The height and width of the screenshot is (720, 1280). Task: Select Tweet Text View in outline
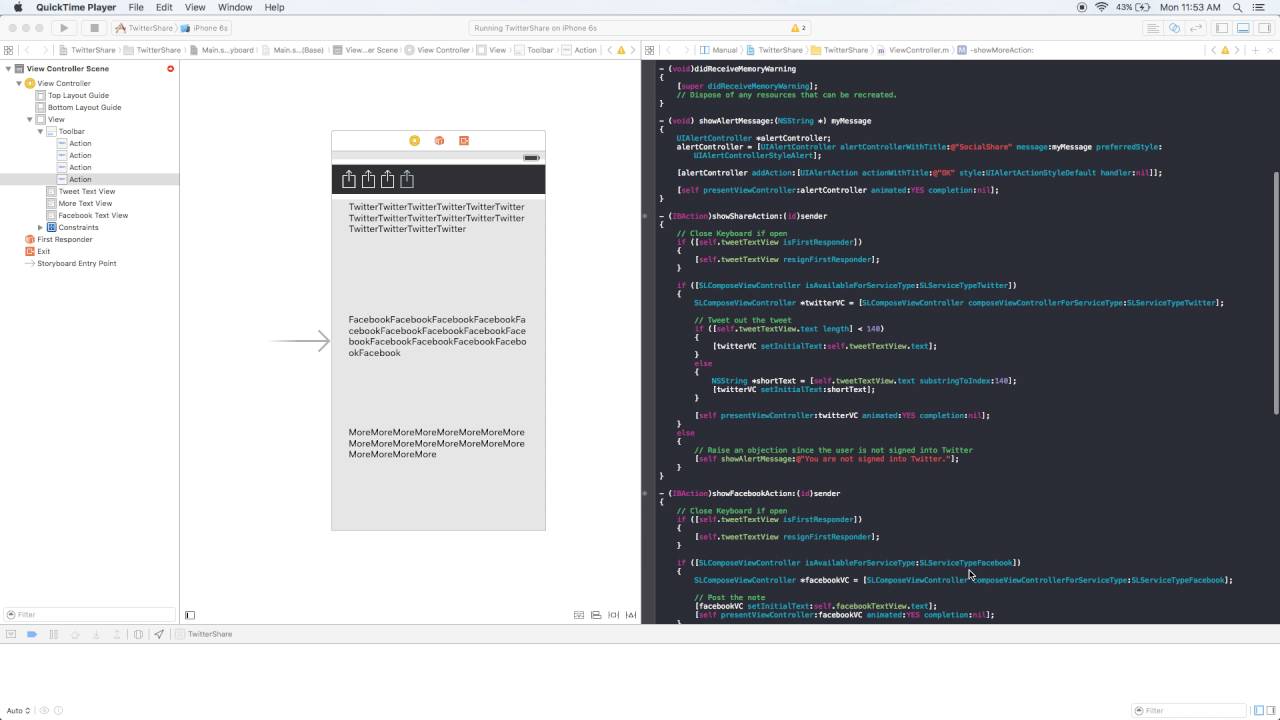[87, 191]
